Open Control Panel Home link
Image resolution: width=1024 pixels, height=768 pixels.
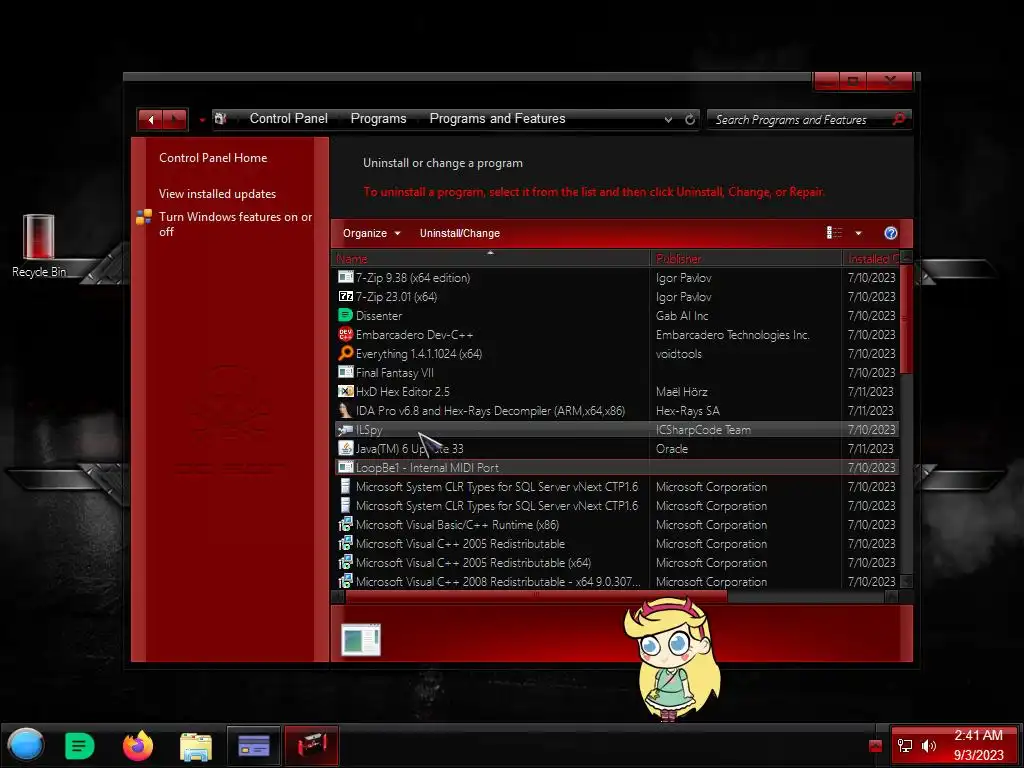click(213, 157)
